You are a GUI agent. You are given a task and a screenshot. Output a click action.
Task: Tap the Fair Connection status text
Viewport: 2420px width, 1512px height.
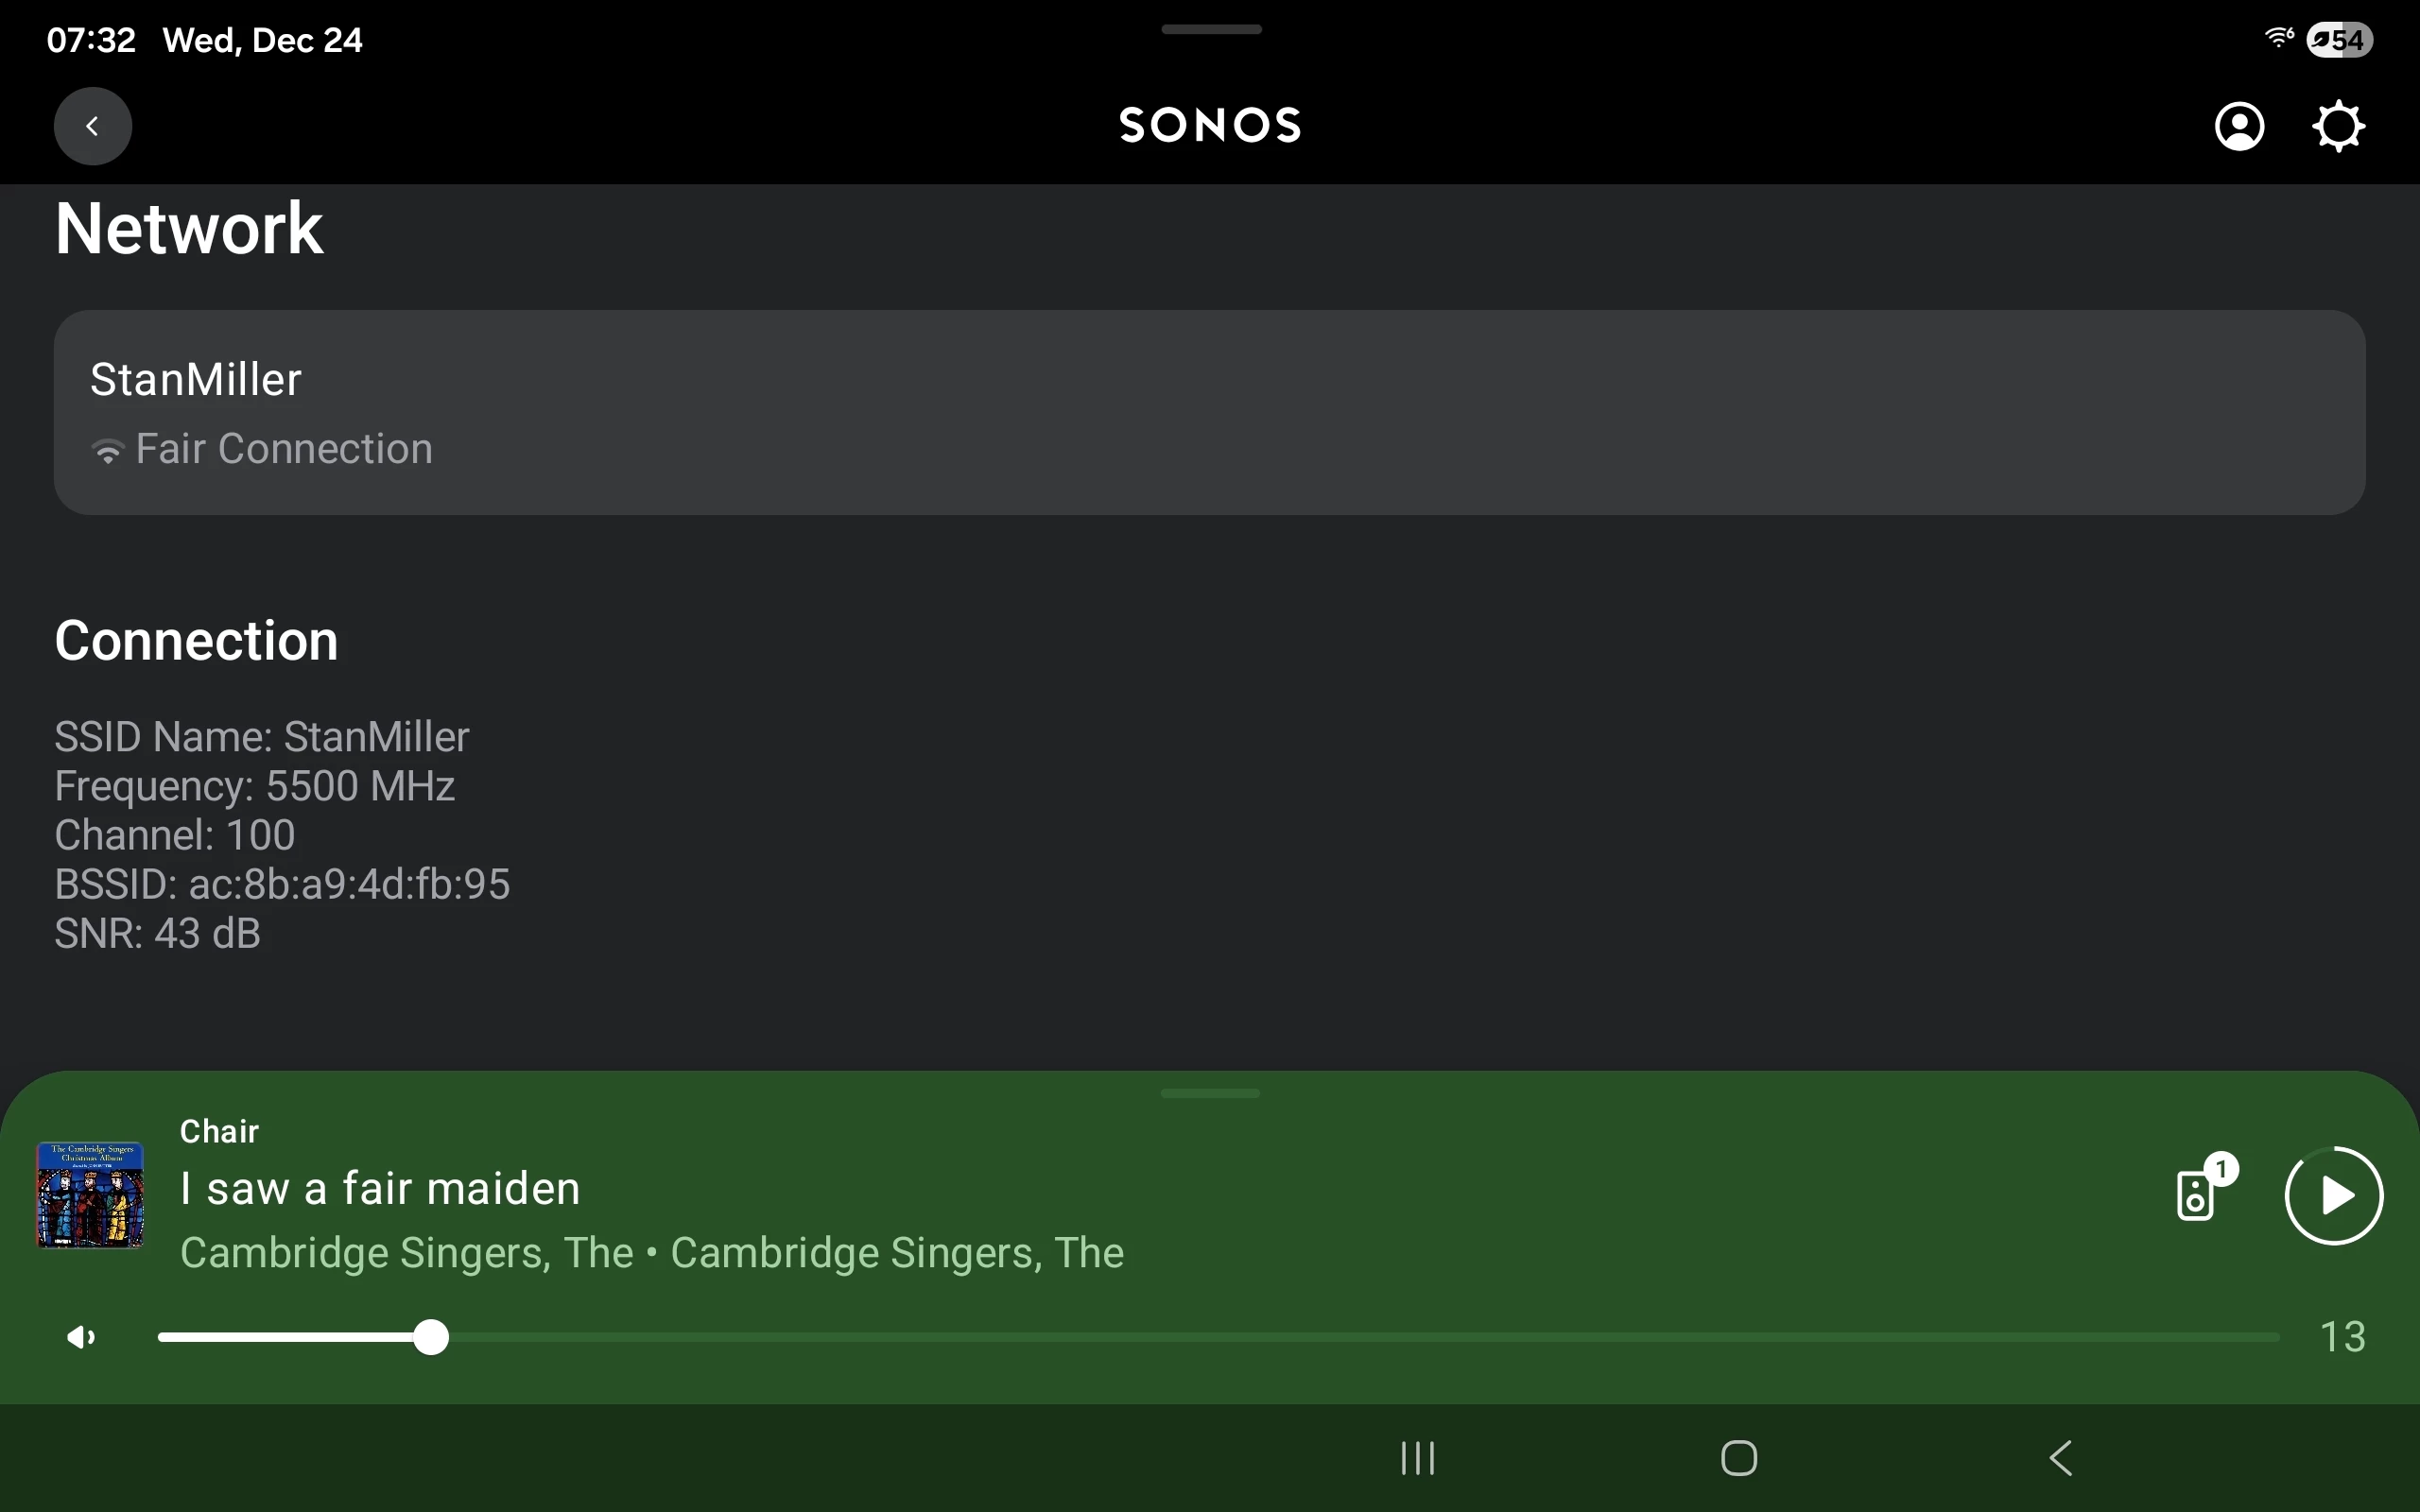(284, 449)
